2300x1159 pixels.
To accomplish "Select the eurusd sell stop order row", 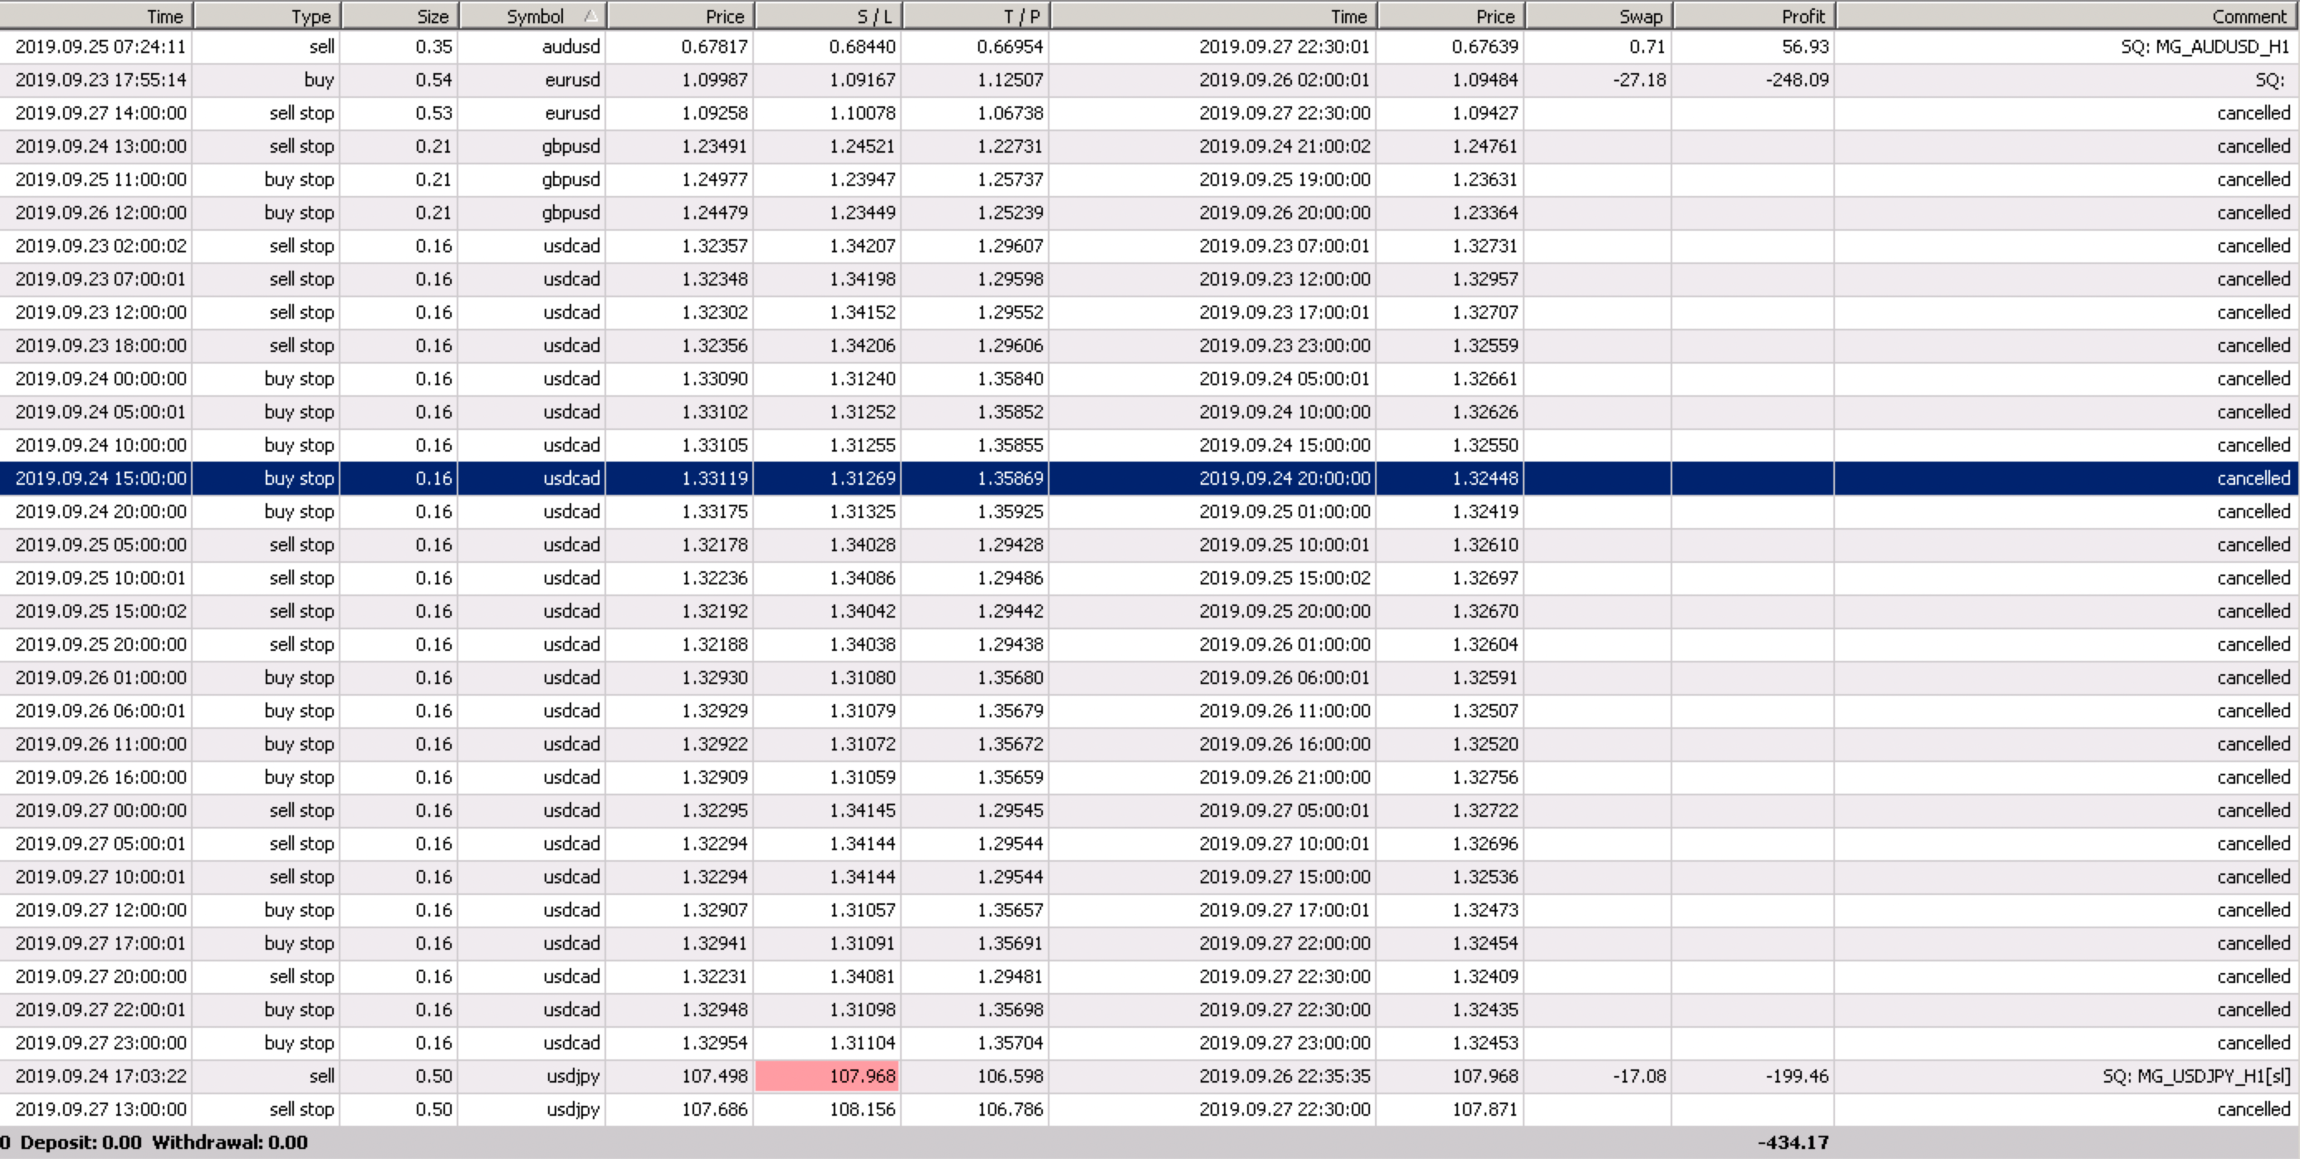I will [x=571, y=113].
